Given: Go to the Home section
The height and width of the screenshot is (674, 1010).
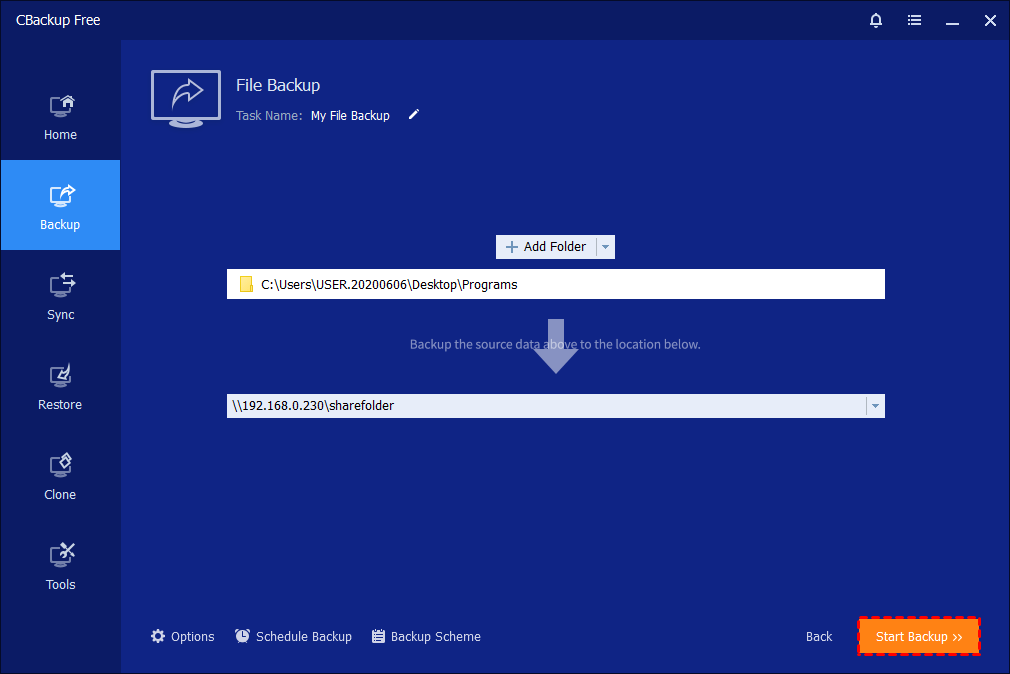Looking at the screenshot, I should pyautogui.click(x=60, y=116).
